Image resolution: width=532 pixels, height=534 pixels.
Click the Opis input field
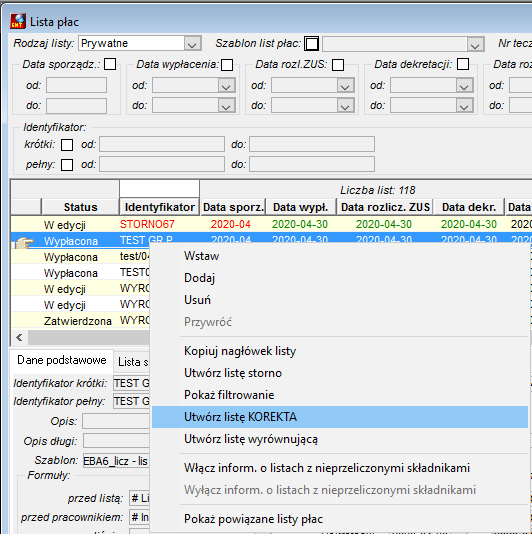pos(116,421)
